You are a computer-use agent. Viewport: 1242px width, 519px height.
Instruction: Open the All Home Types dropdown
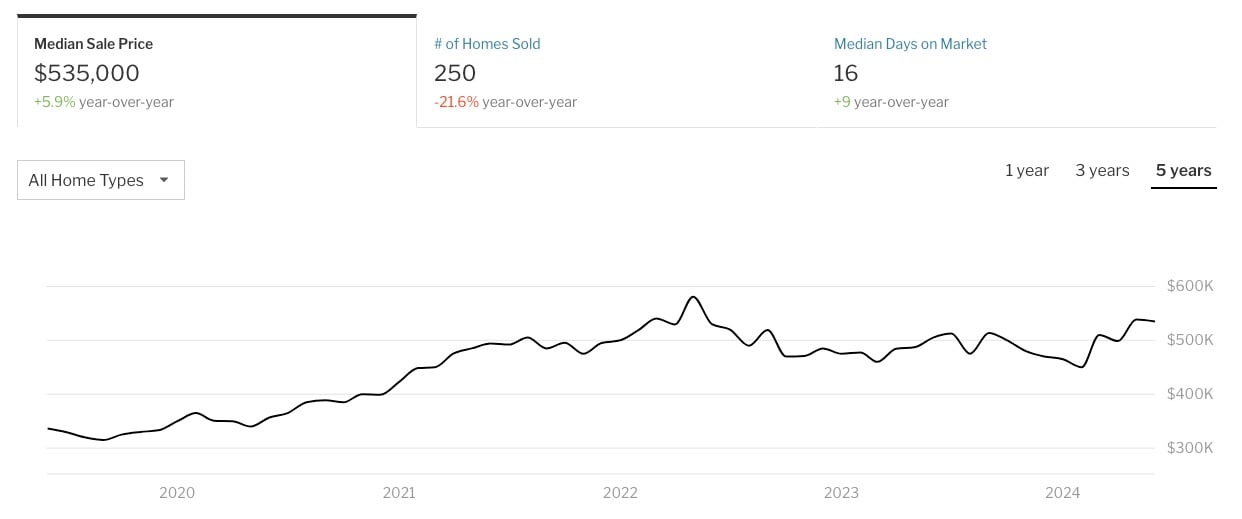(x=100, y=180)
